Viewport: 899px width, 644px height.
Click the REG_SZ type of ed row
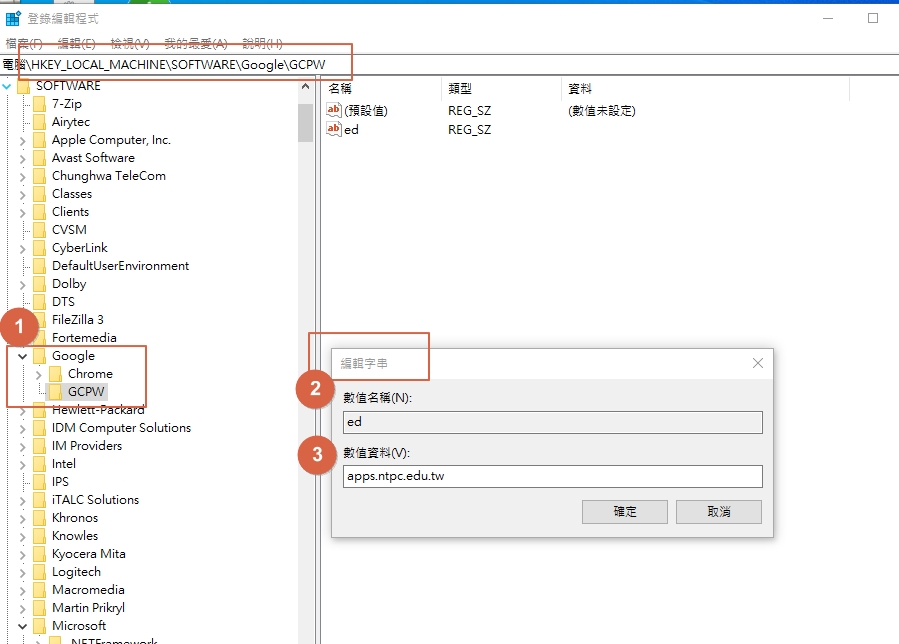tap(470, 130)
